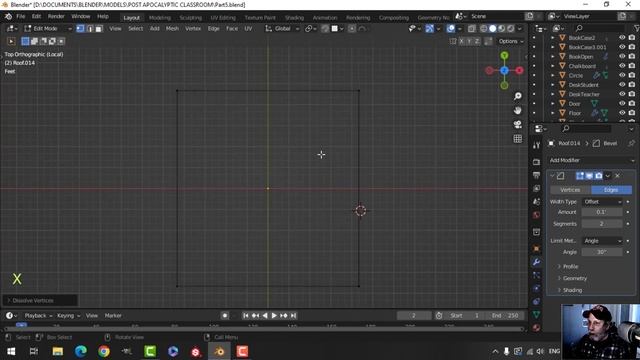Open Add Modifier dropdown
Screen dimensions: 640x360
pos(591,160)
